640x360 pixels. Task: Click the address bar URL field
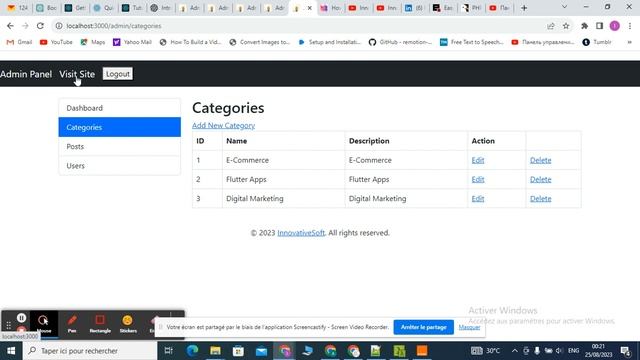pos(298,26)
